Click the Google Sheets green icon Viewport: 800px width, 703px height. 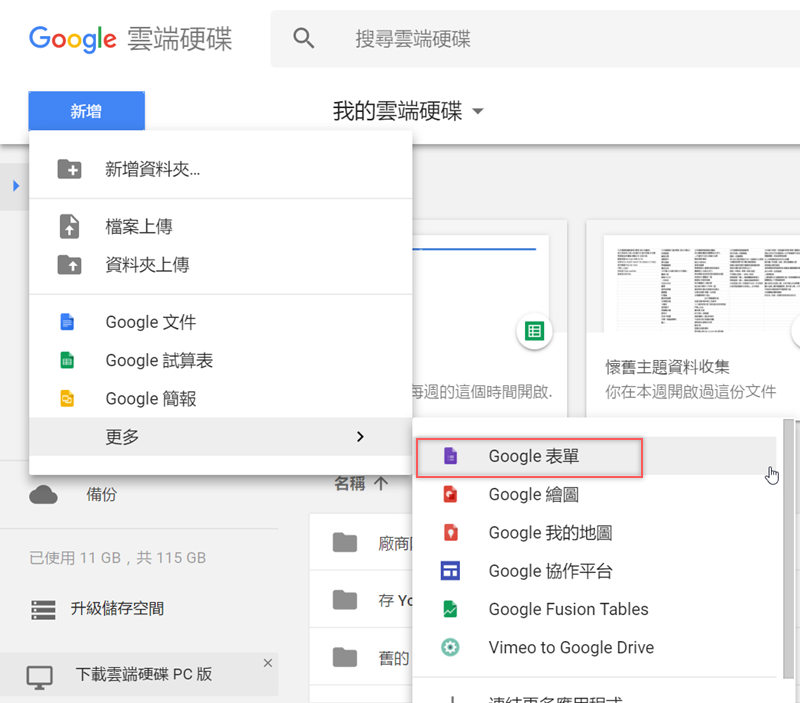[x=67, y=360]
